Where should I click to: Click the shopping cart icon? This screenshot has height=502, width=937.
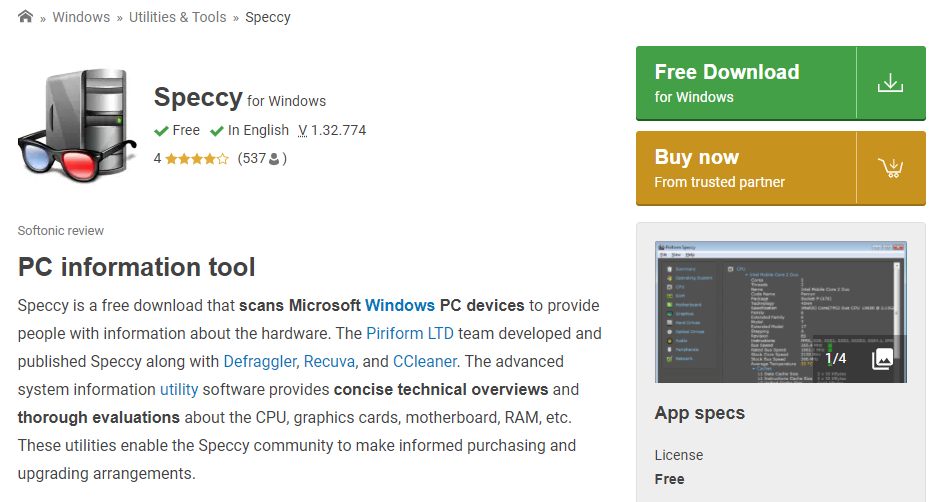(x=889, y=168)
